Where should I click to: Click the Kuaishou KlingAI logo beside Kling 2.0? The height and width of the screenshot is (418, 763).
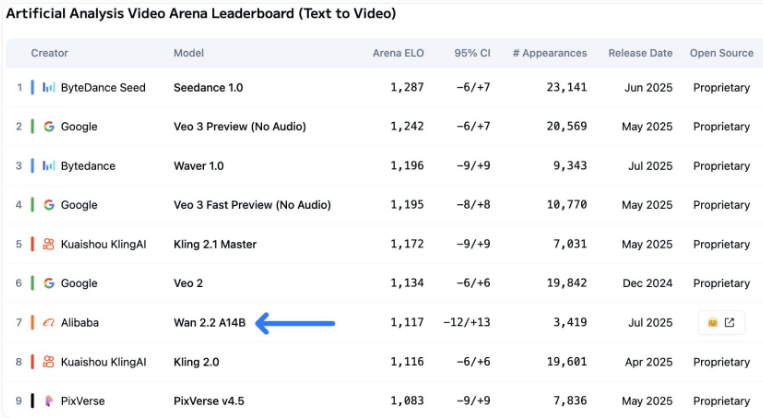click(x=49, y=362)
